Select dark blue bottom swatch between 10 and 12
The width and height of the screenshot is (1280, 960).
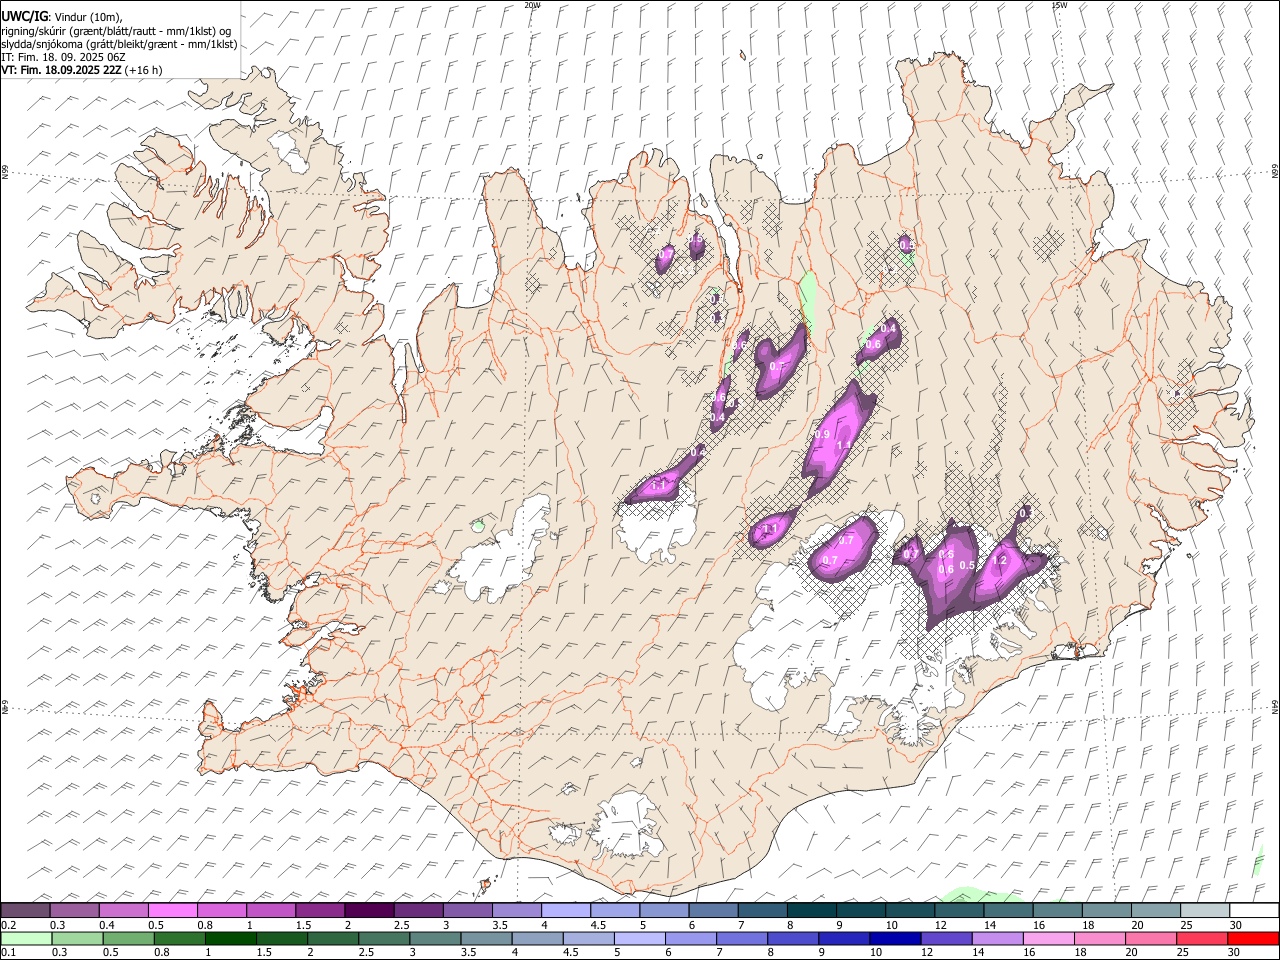pyautogui.click(x=894, y=939)
